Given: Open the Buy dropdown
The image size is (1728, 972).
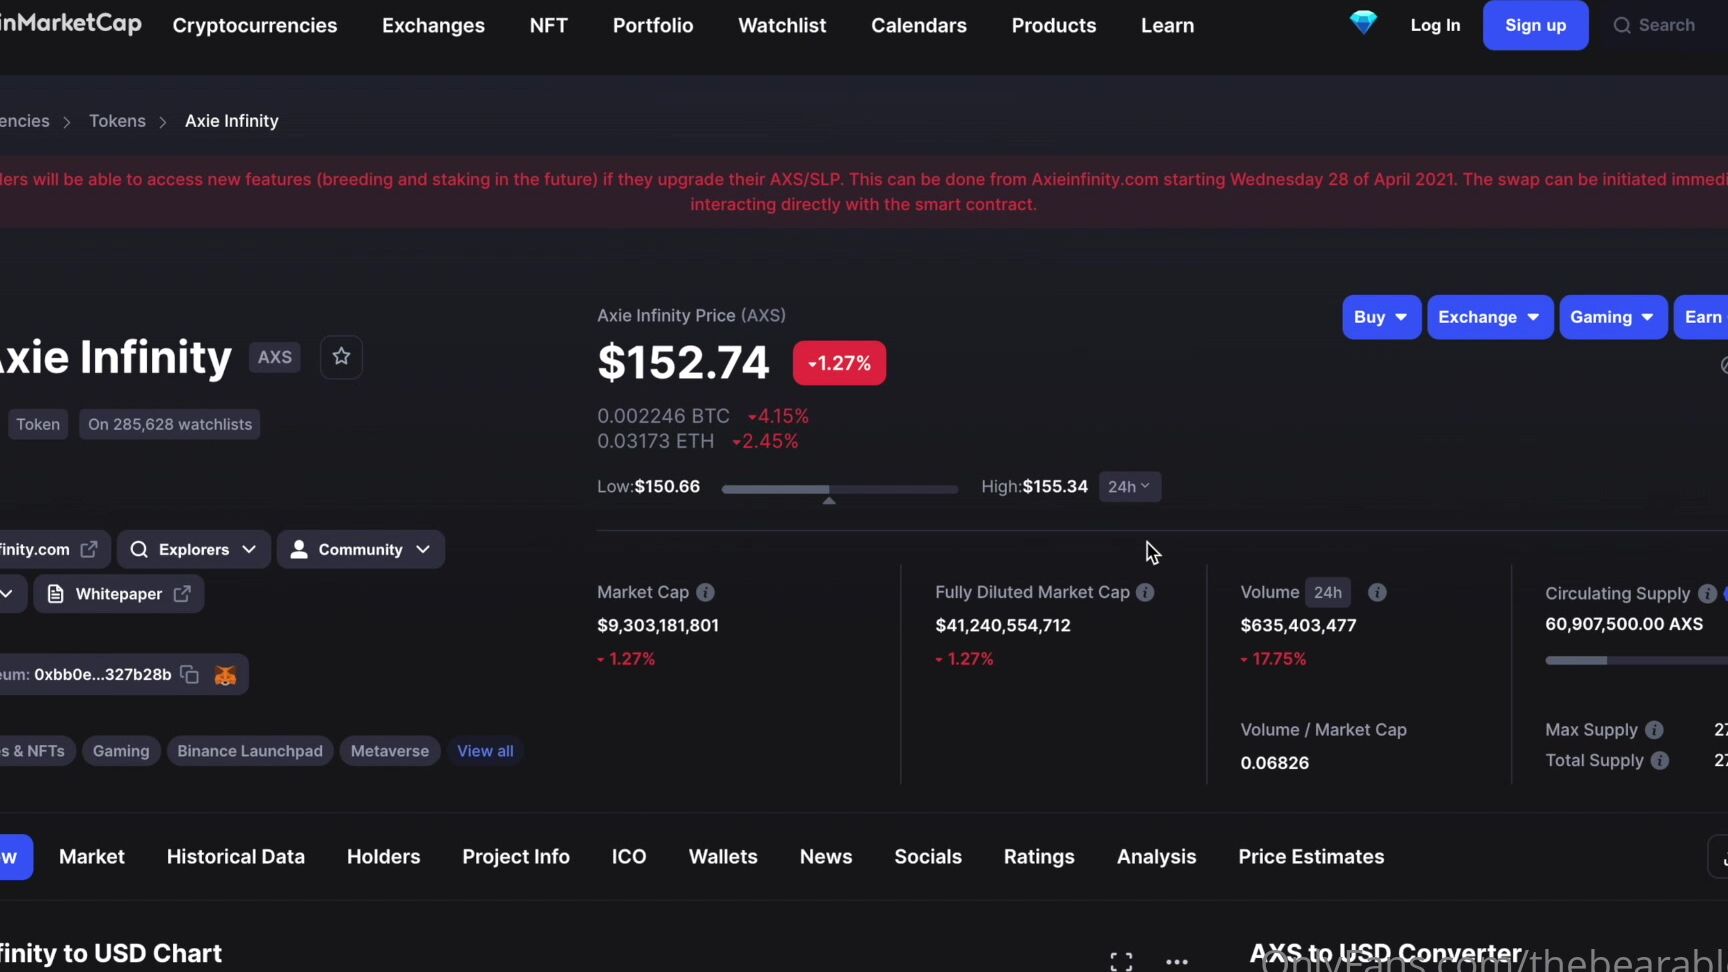Looking at the screenshot, I should [1380, 317].
